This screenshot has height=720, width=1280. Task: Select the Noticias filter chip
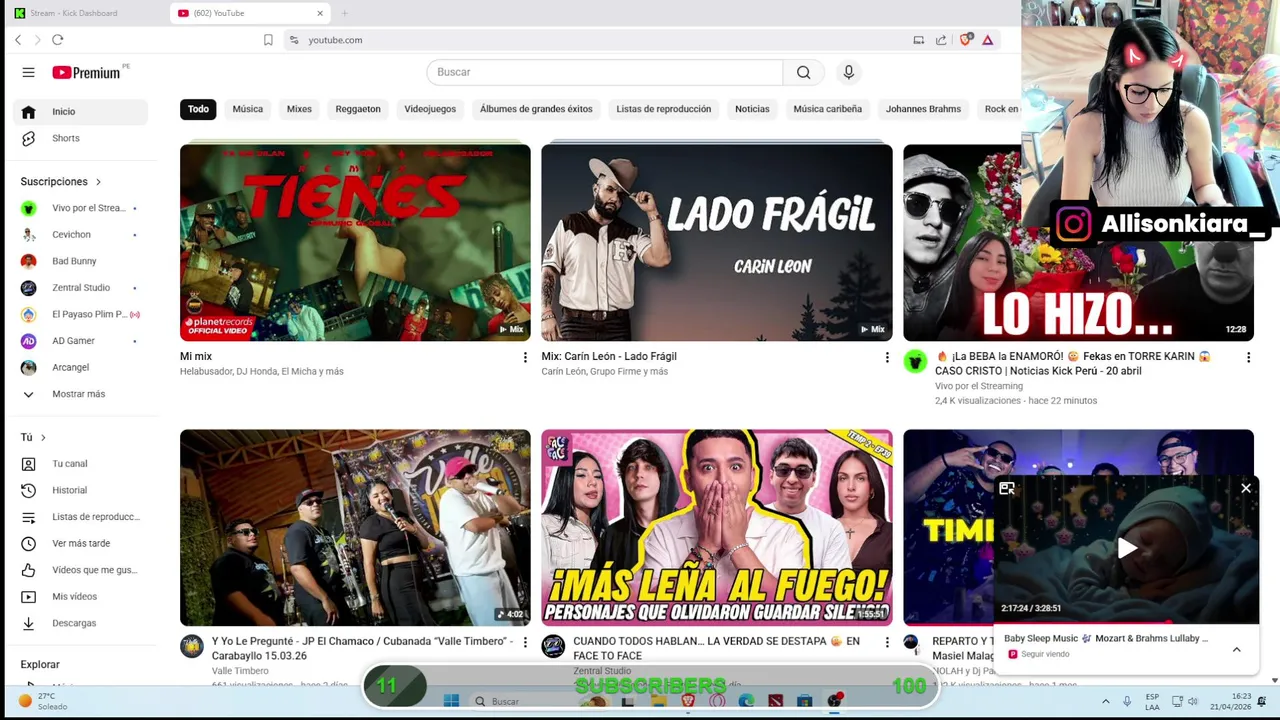pyautogui.click(x=752, y=109)
